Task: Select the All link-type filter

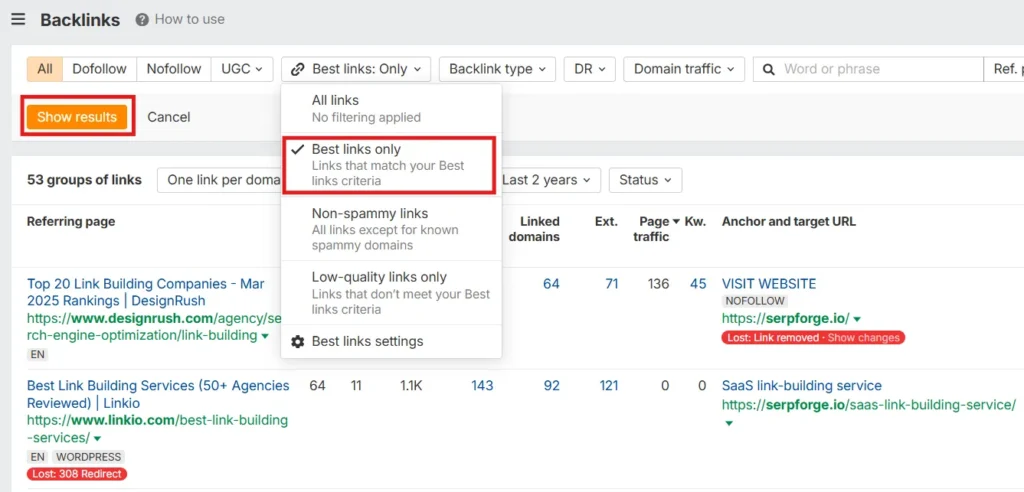Action: (x=45, y=69)
